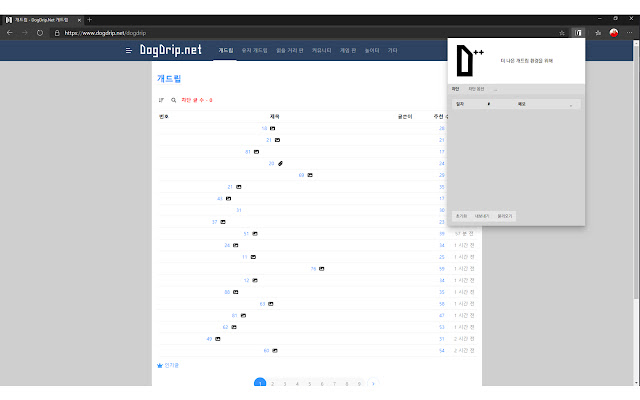Click the sort icon above the post list
The height and width of the screenshot is (400, 640).
(x=161, y=100)
